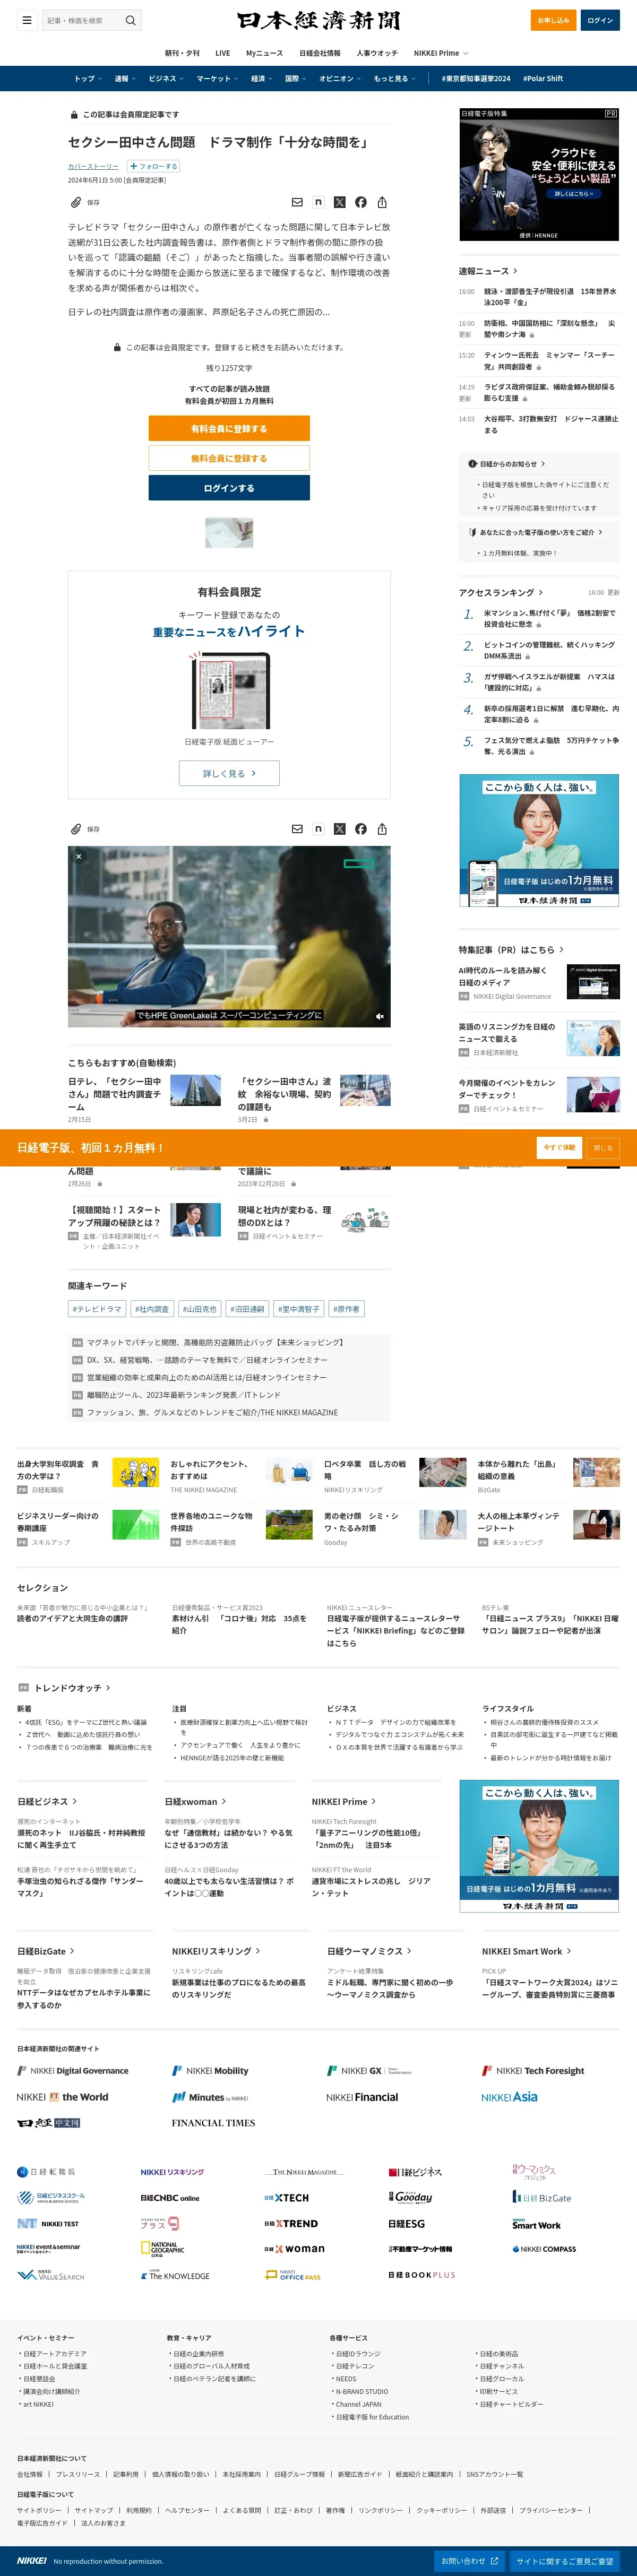Expand the トップ navigation dropdown

click(x=87, y=78)
